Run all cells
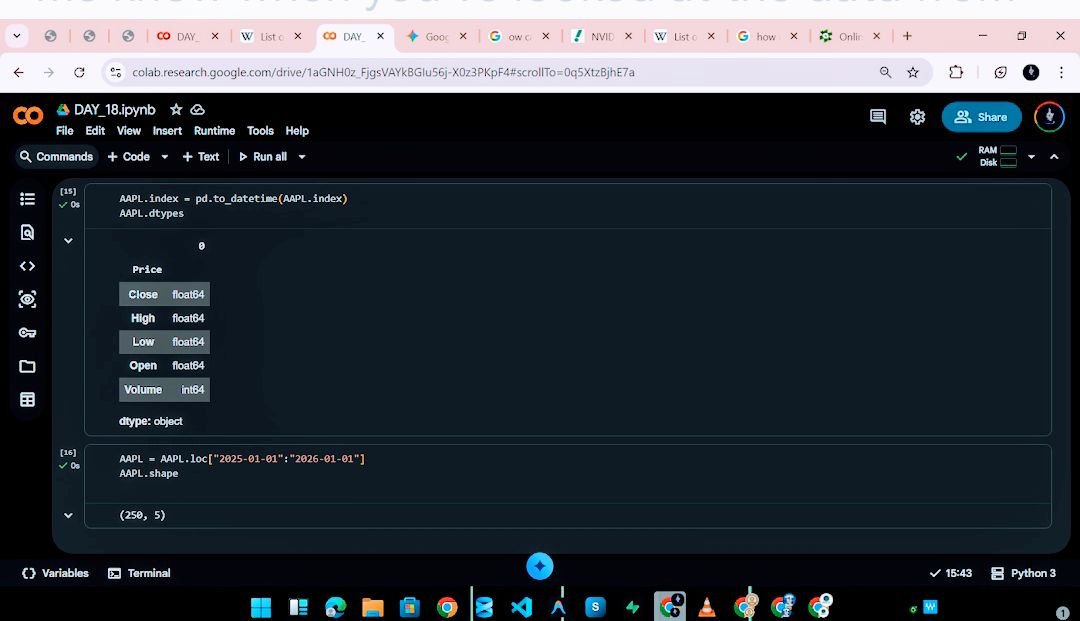 pos(263,157)
